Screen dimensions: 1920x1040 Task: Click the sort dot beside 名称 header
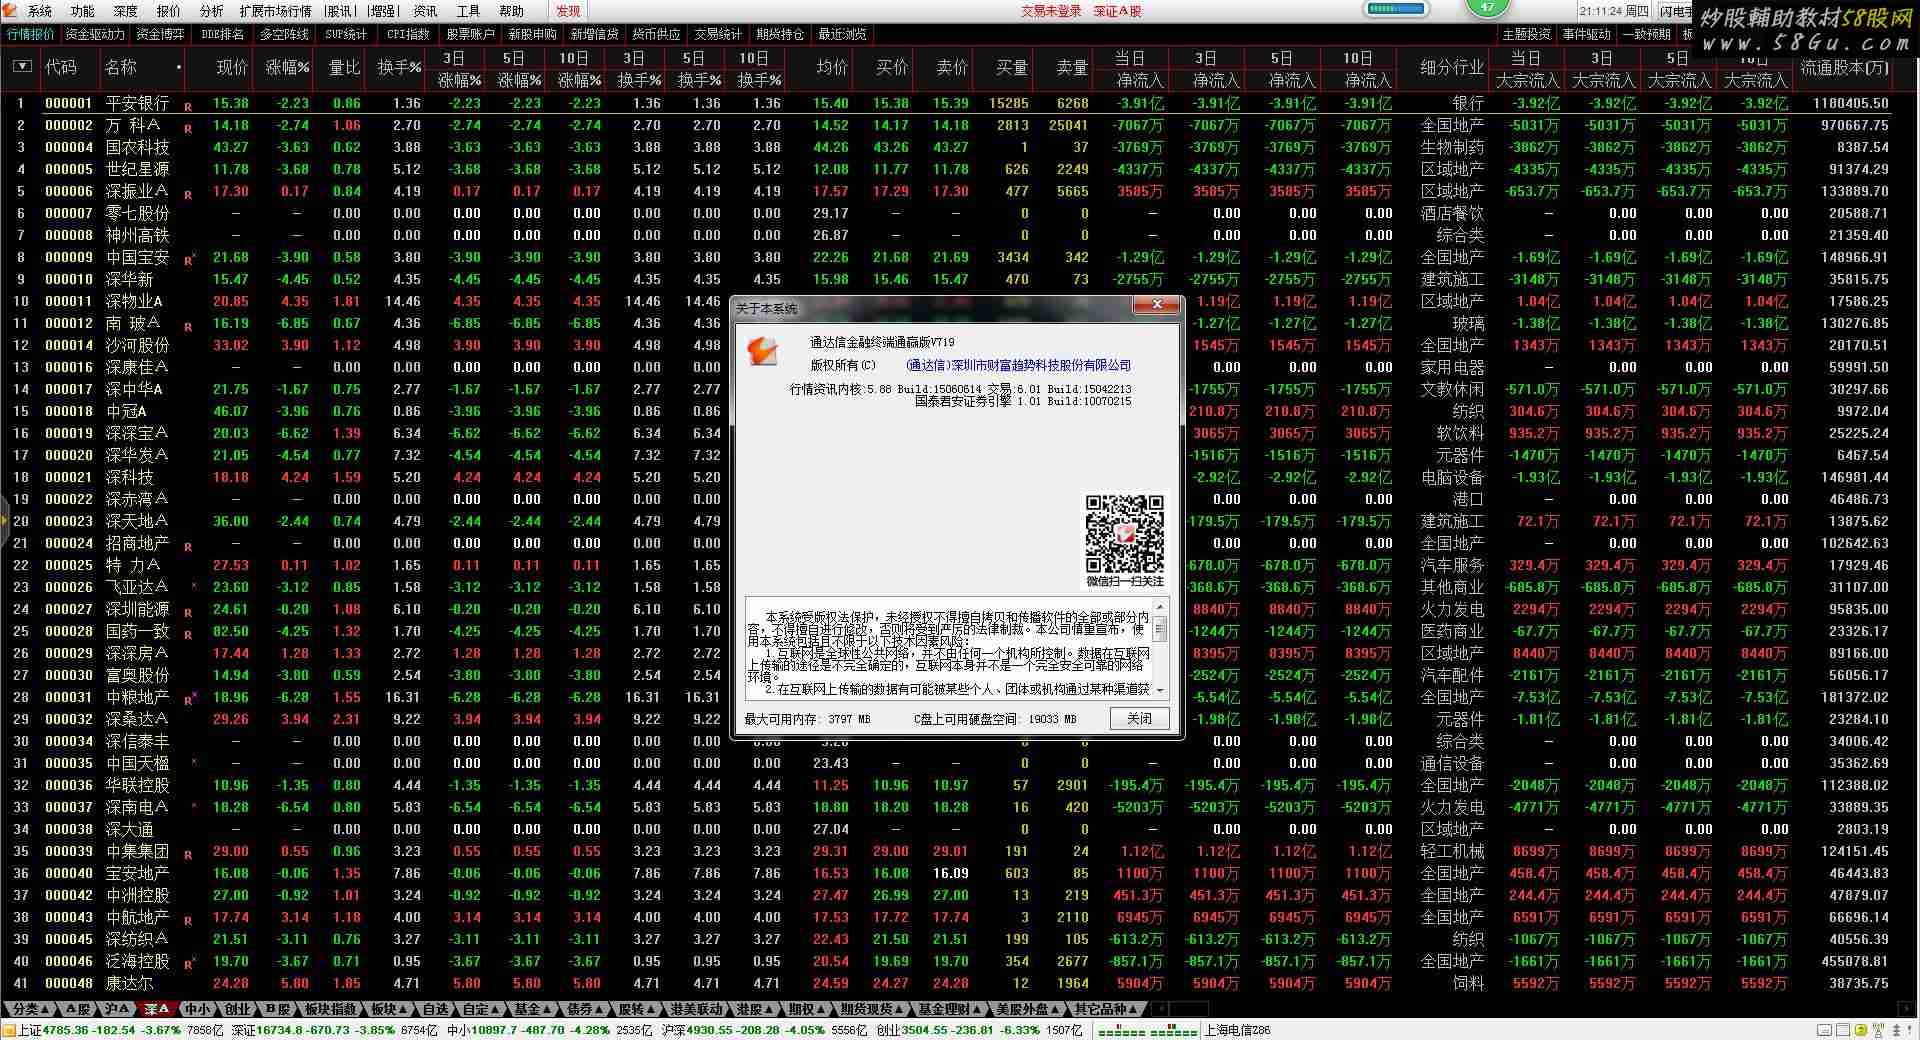point(179,68)
